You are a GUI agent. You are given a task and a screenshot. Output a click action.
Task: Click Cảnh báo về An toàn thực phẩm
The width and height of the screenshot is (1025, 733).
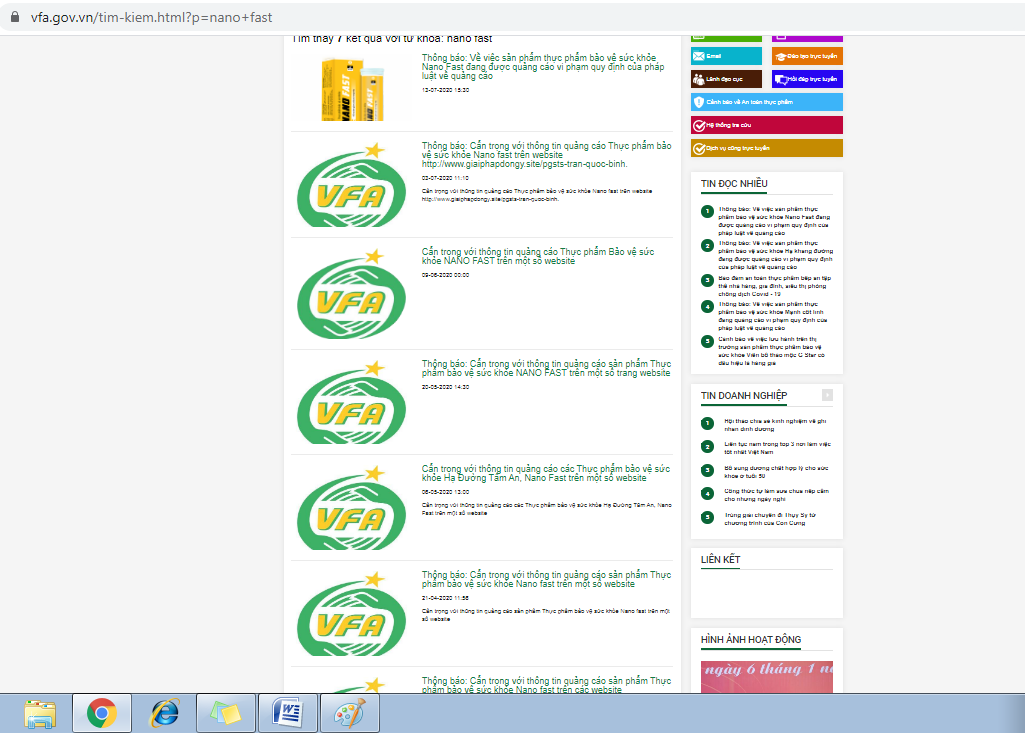point(766,102)
